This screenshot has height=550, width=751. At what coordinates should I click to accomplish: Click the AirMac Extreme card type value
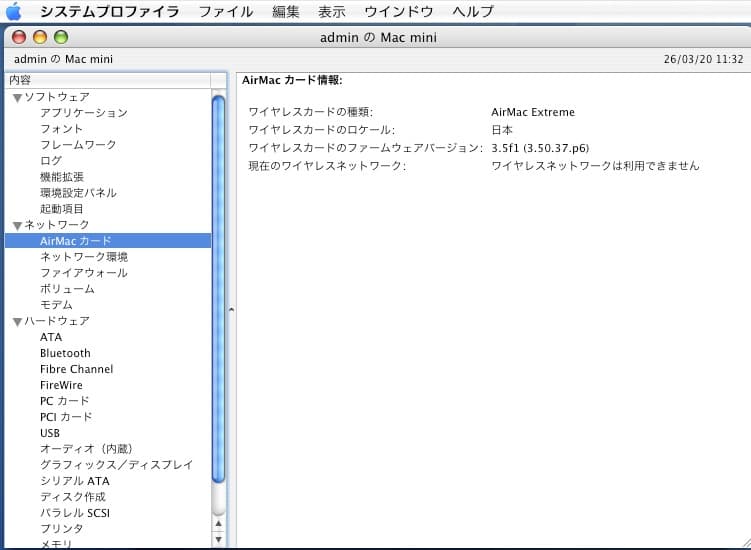coord(533,112)
